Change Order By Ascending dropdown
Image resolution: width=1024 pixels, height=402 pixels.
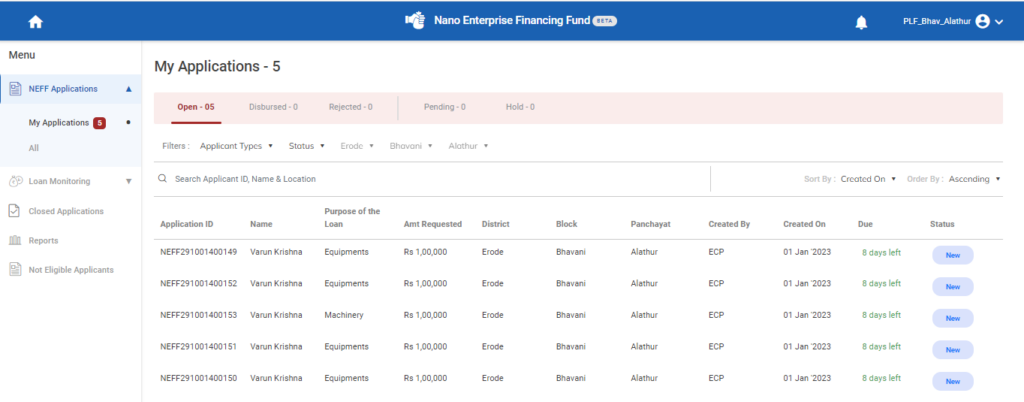974,179
